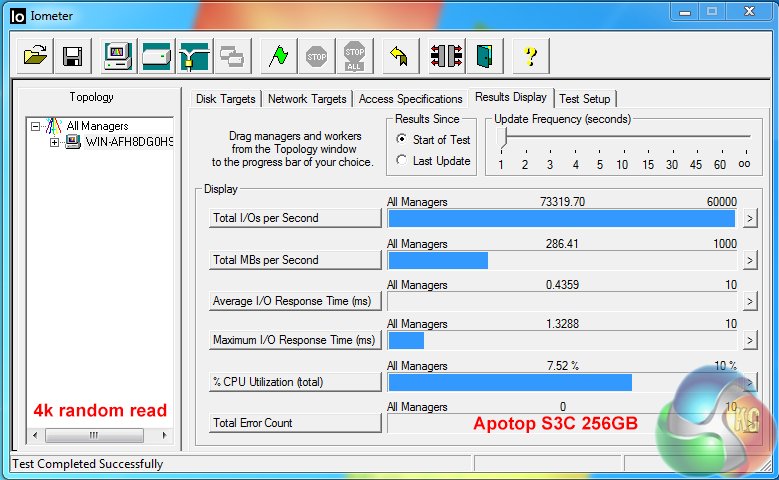The width and height of the screenshot is (779, 480).
Task: Select Start of Test radio button
Action: click(401, 139)
